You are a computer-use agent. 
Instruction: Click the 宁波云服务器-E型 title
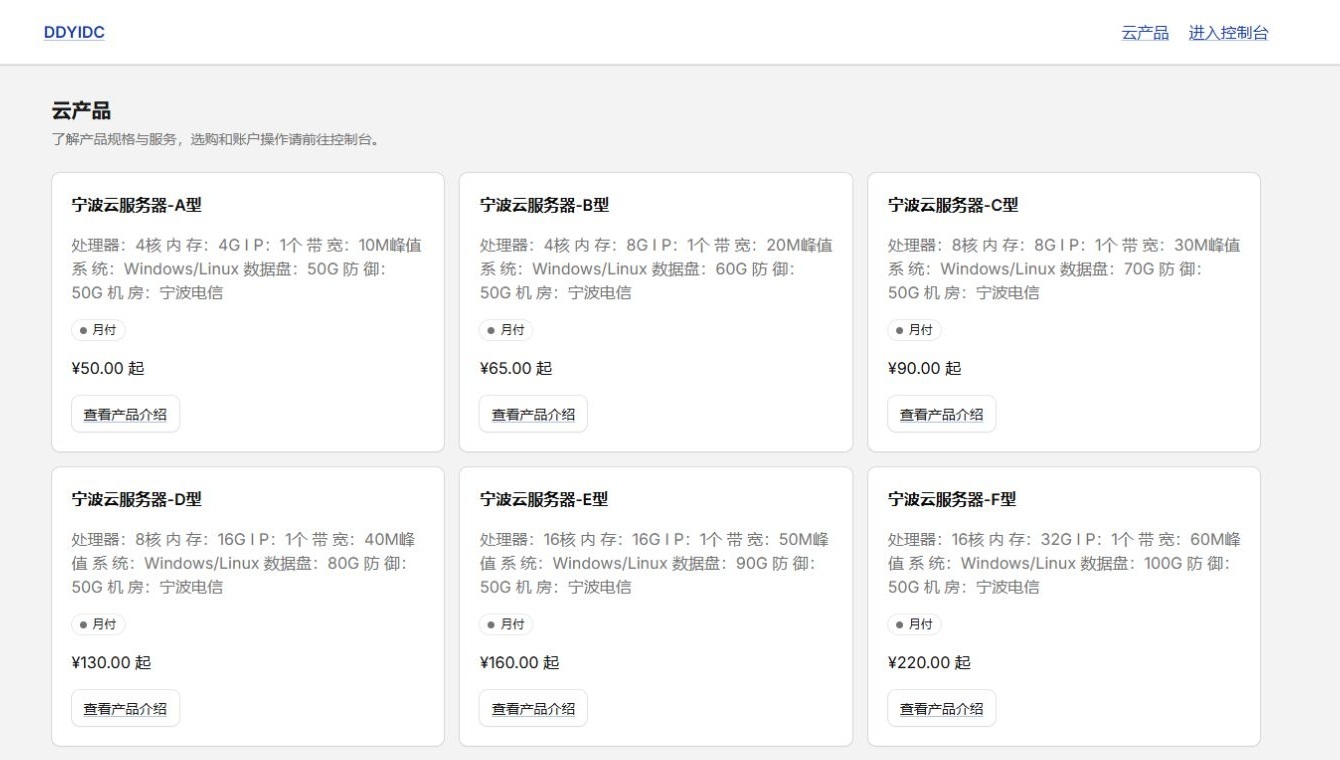point(544,499)
